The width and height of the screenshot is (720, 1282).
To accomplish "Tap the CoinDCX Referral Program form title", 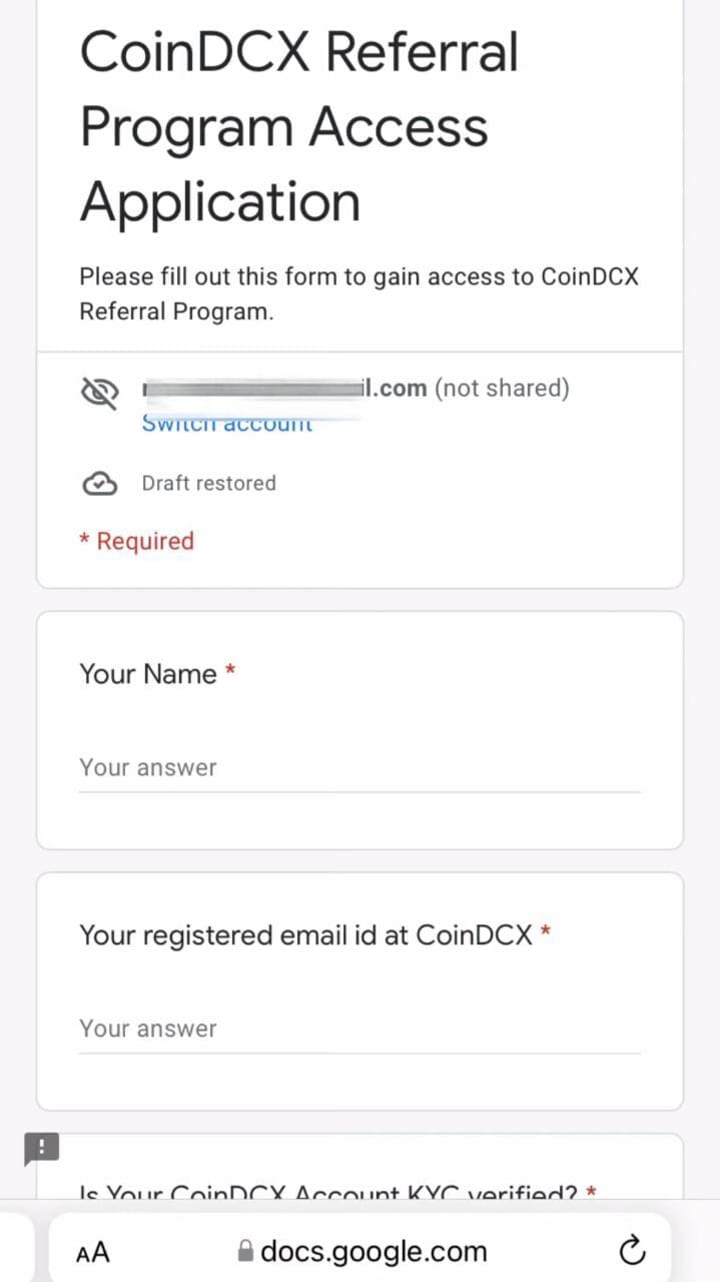I will pyautogui.click(x=300, y=126).
